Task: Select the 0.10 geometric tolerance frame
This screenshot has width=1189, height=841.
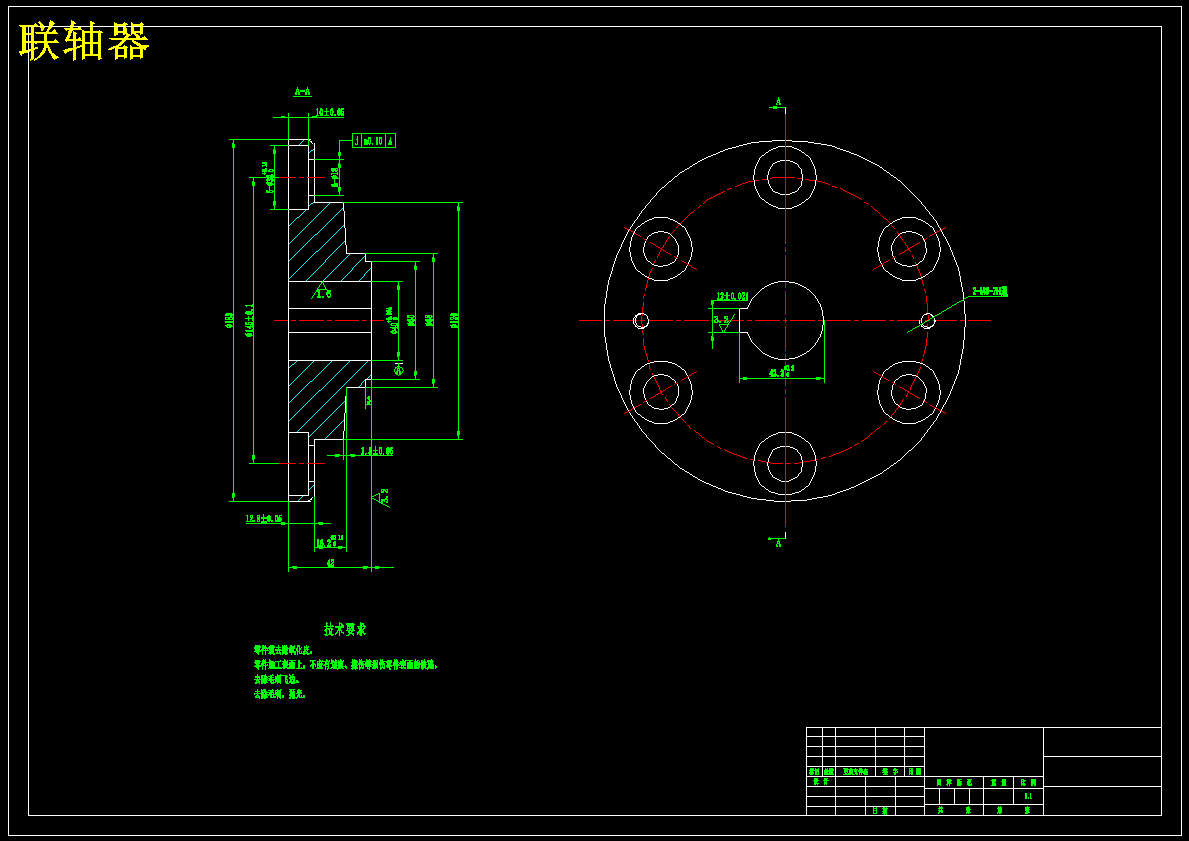Action: (x=374, y=141)
